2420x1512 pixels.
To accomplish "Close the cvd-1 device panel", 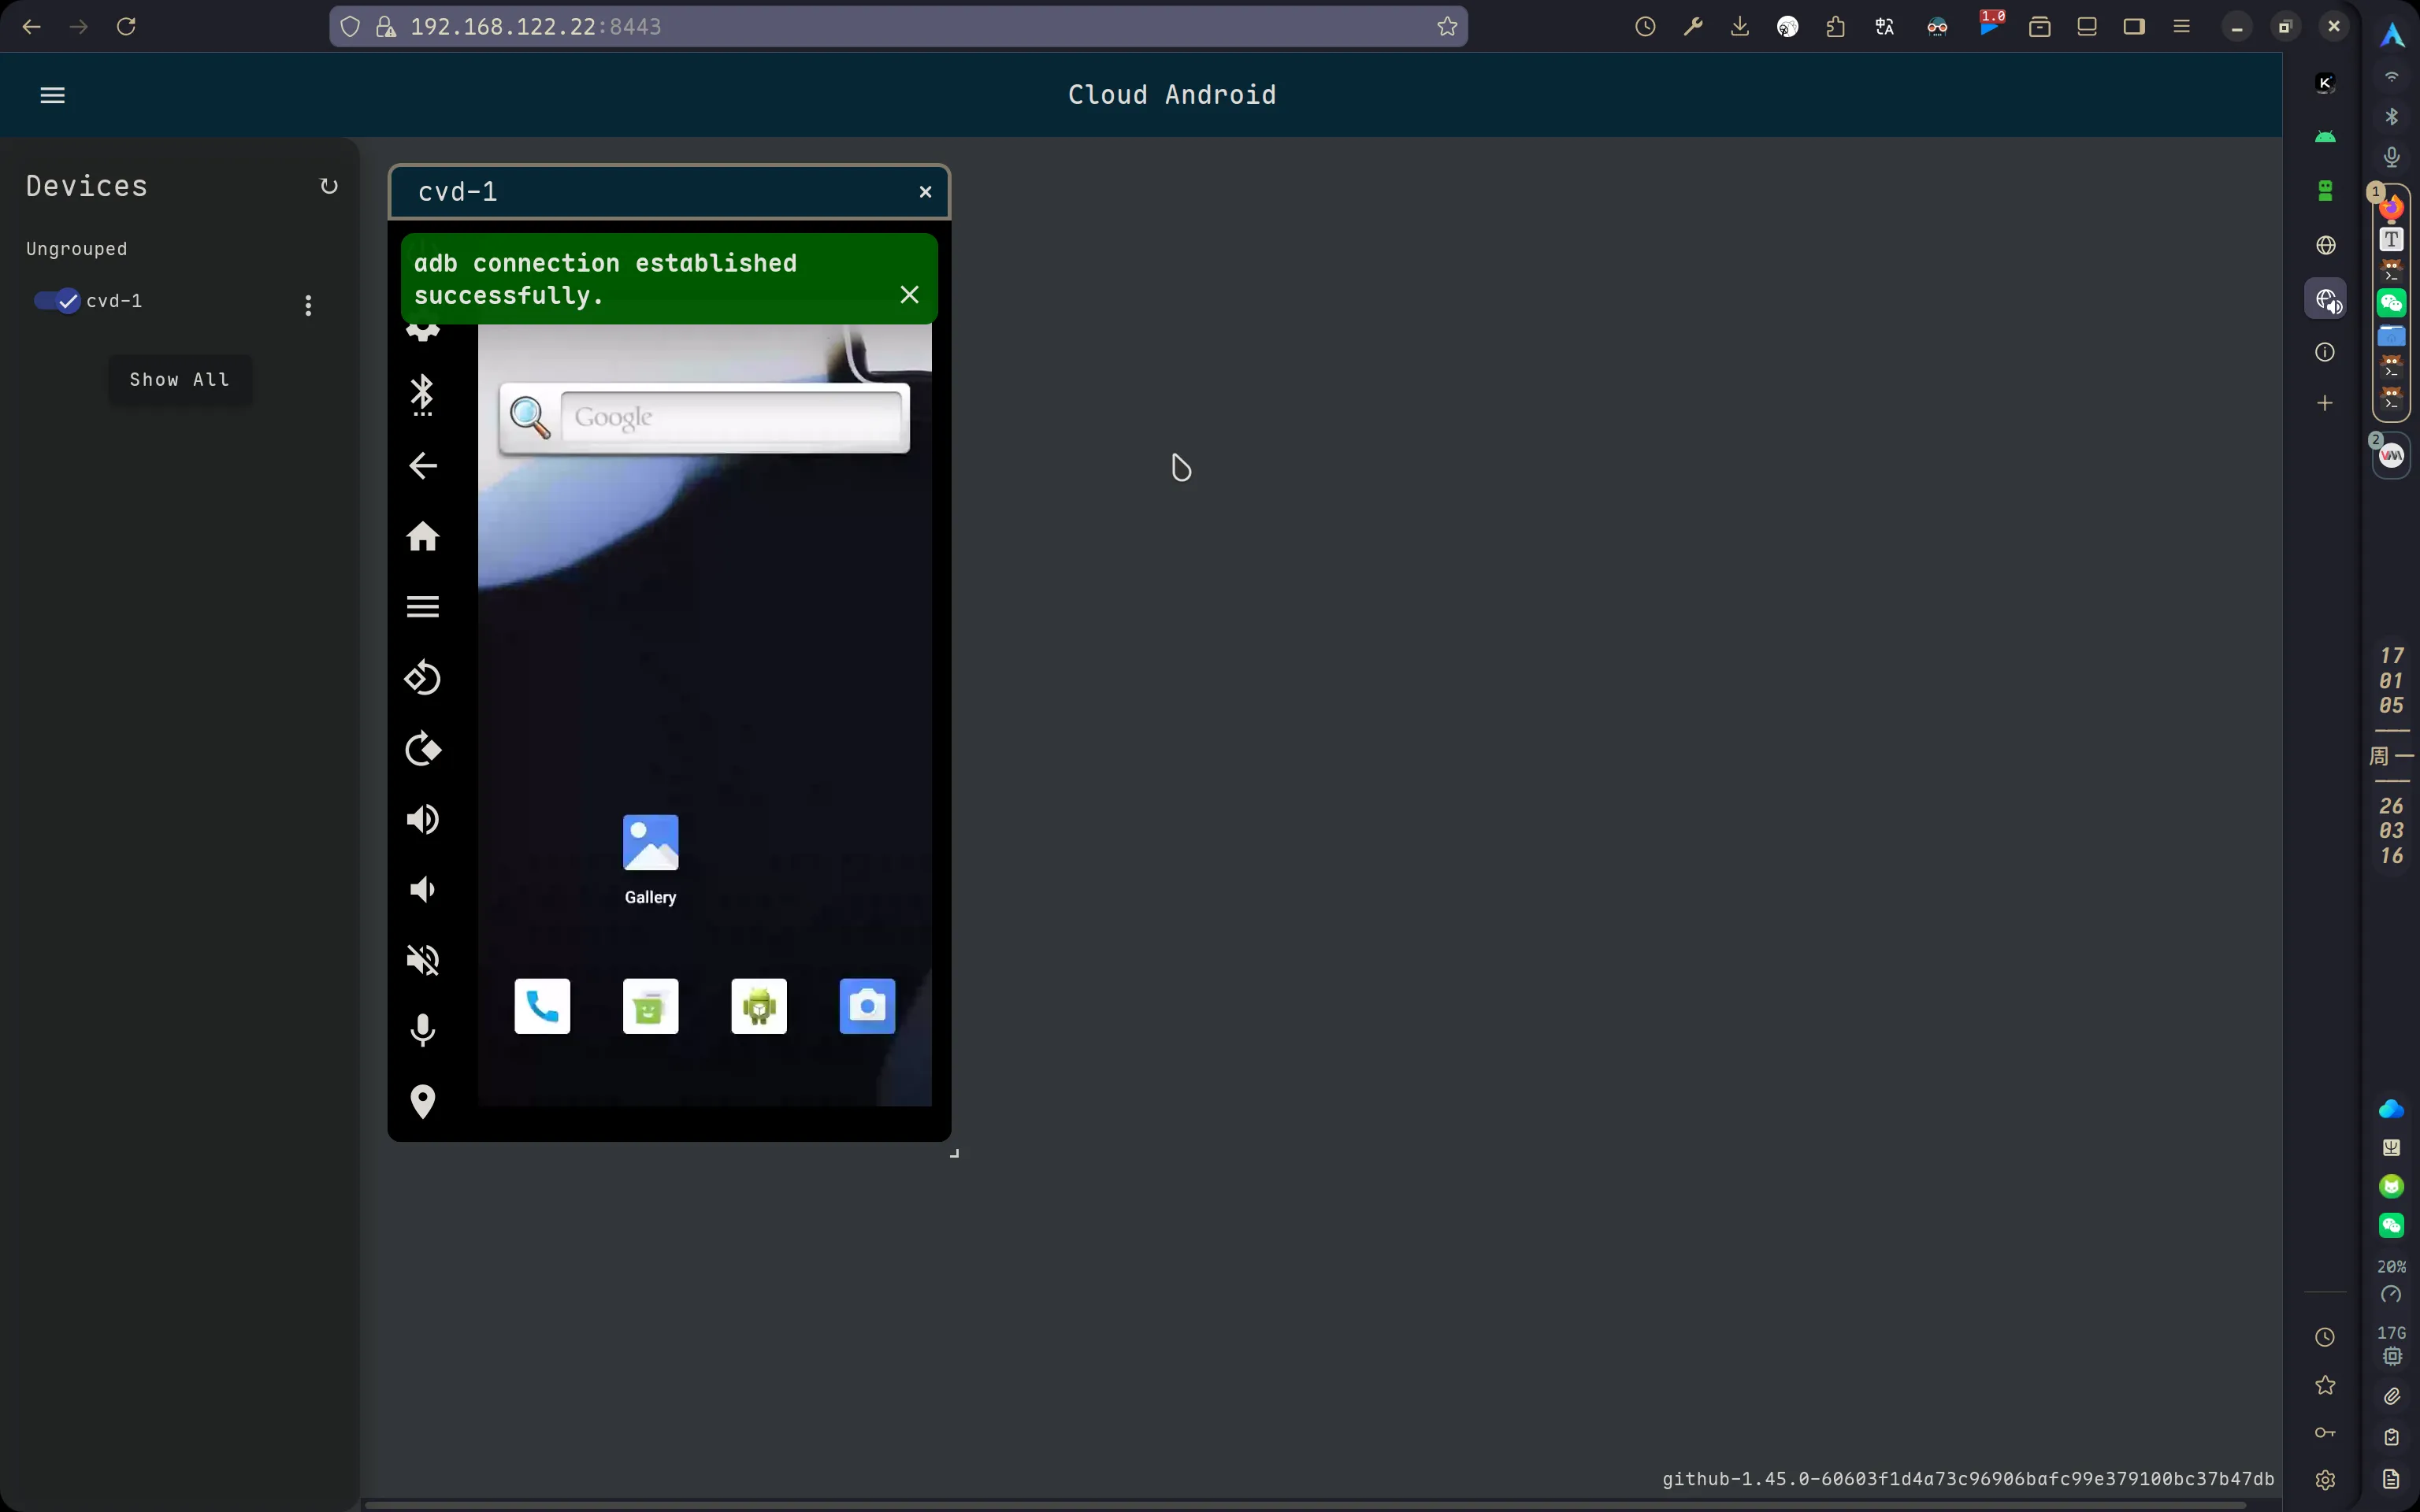I will (925, 192).
